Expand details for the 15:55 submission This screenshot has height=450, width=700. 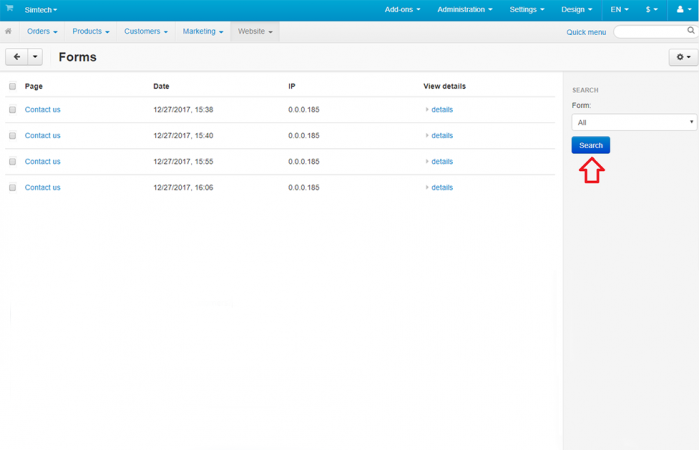(x=439, y=161)
